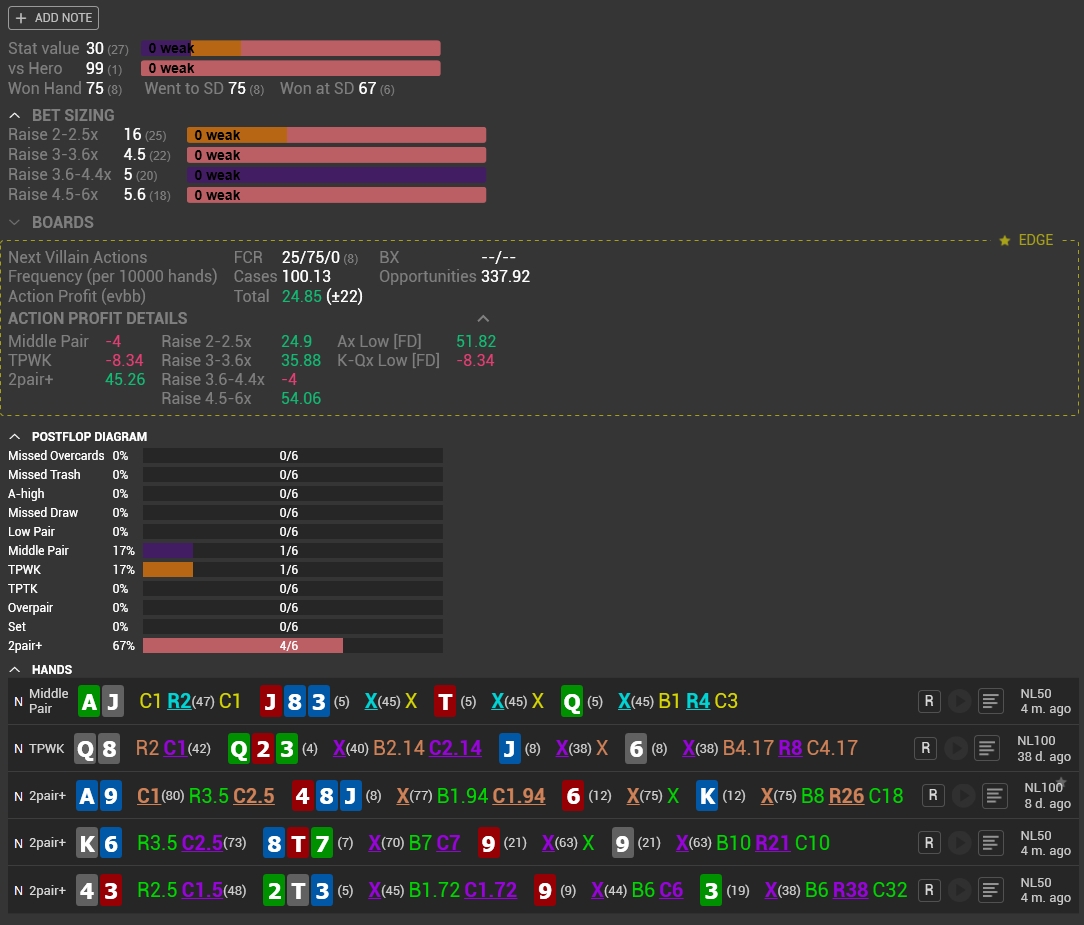Click the Raise 3-3.6x weakness bar

[x=336, y=155]
